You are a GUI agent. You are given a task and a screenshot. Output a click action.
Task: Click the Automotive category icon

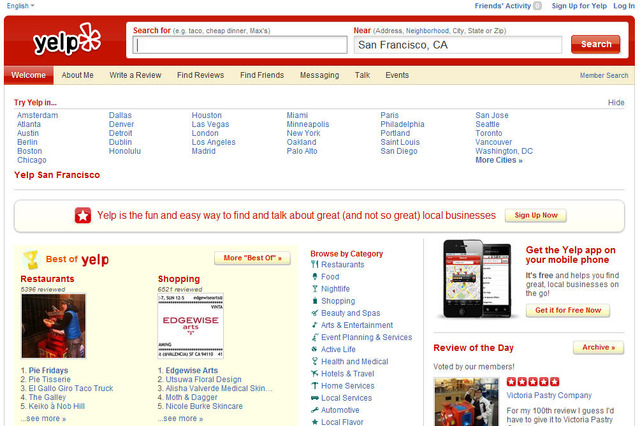click(315, 410)
